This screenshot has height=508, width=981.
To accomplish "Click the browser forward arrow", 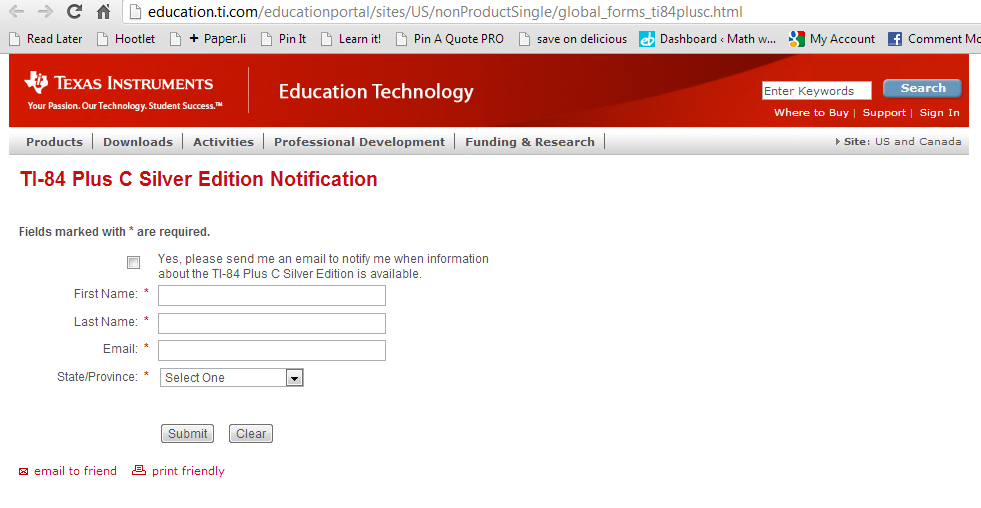I will coord(45,11).
